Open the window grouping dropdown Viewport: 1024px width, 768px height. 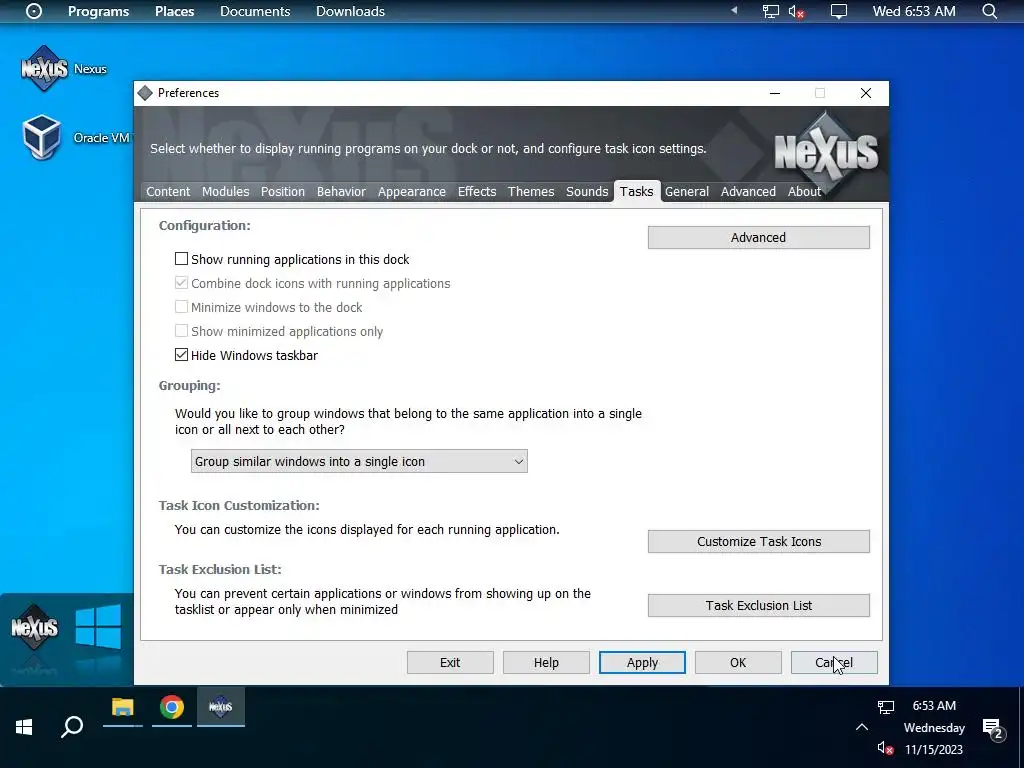coord(359,461)
